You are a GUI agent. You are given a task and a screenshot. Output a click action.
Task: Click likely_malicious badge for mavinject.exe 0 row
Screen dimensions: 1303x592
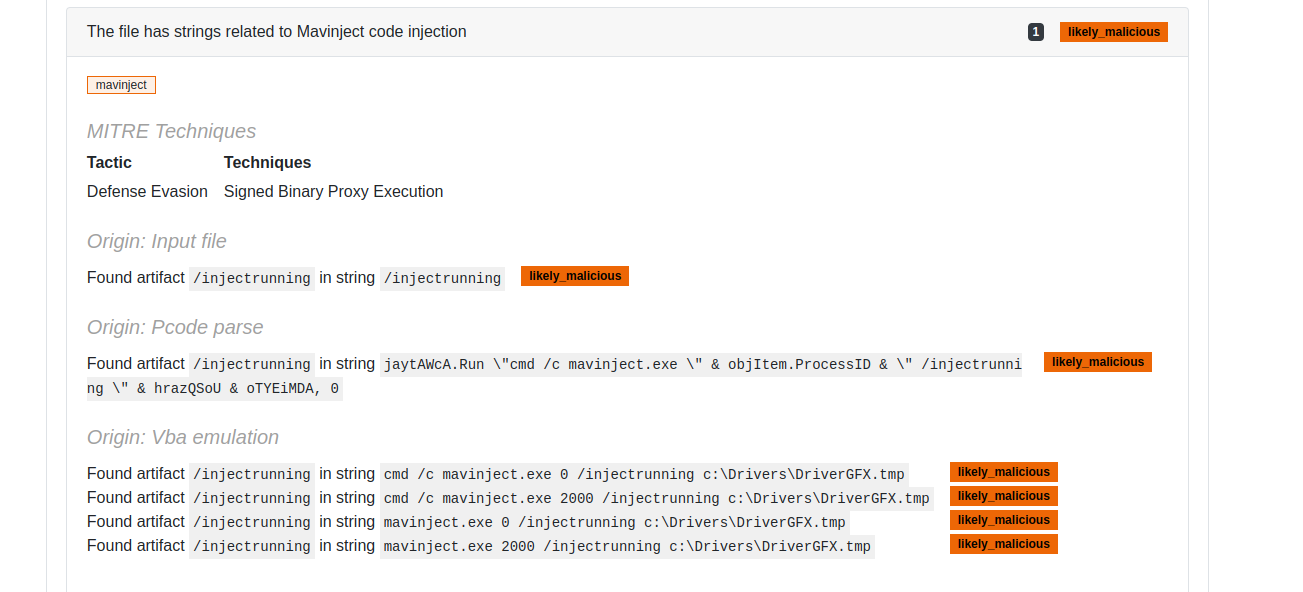click(x=1004, y=520)
